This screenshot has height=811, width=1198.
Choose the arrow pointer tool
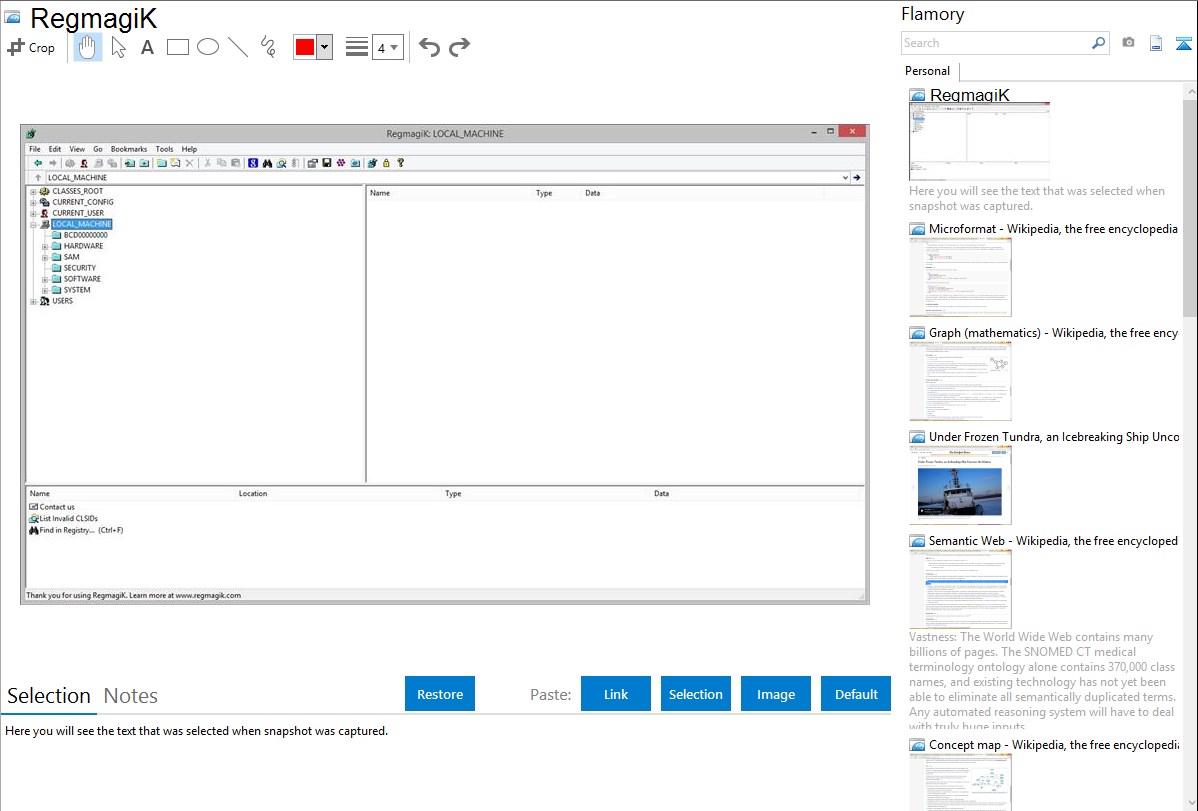coord(118,47)
